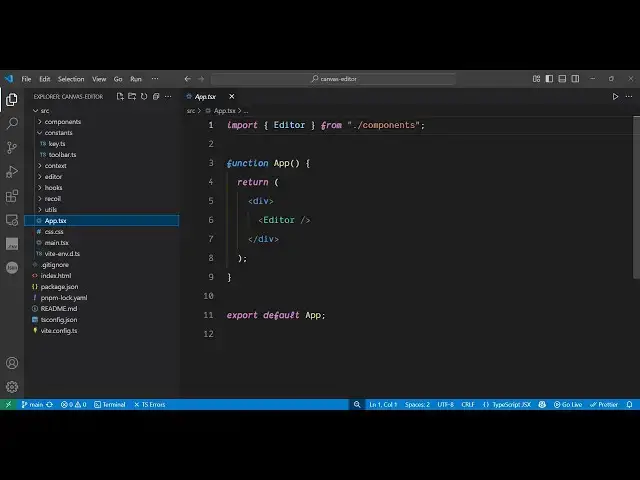Click the New Folder icon in Explorer
This screenshot has height=480, width=640.
tap(132, 97)
